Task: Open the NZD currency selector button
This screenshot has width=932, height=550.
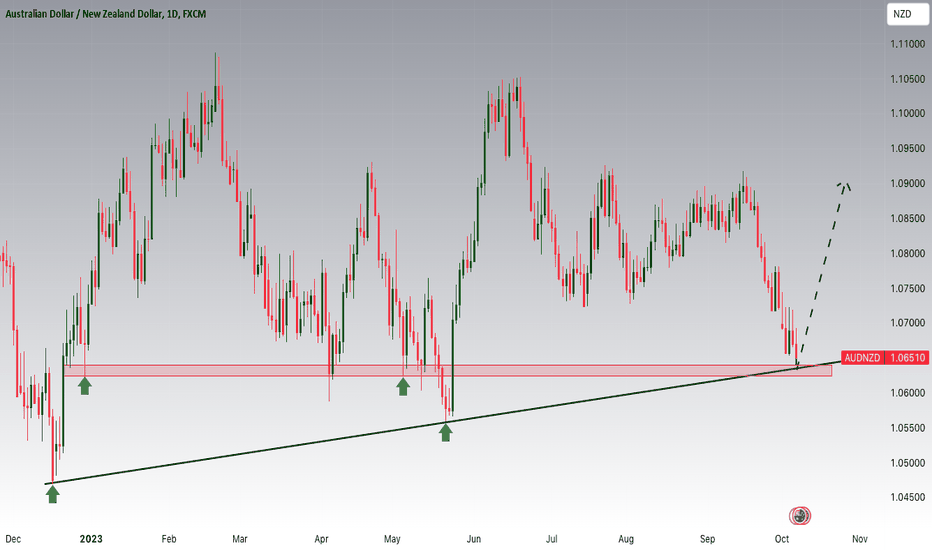Action: pos(907,14)
